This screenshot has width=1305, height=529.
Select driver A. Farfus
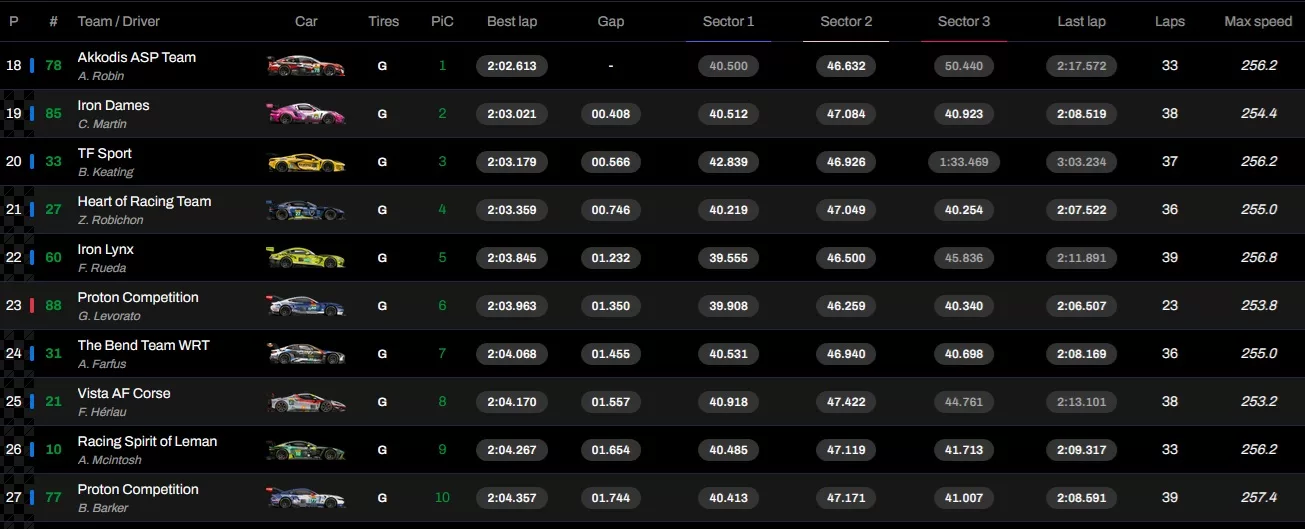pyautogui.click(x=101, y=364)
